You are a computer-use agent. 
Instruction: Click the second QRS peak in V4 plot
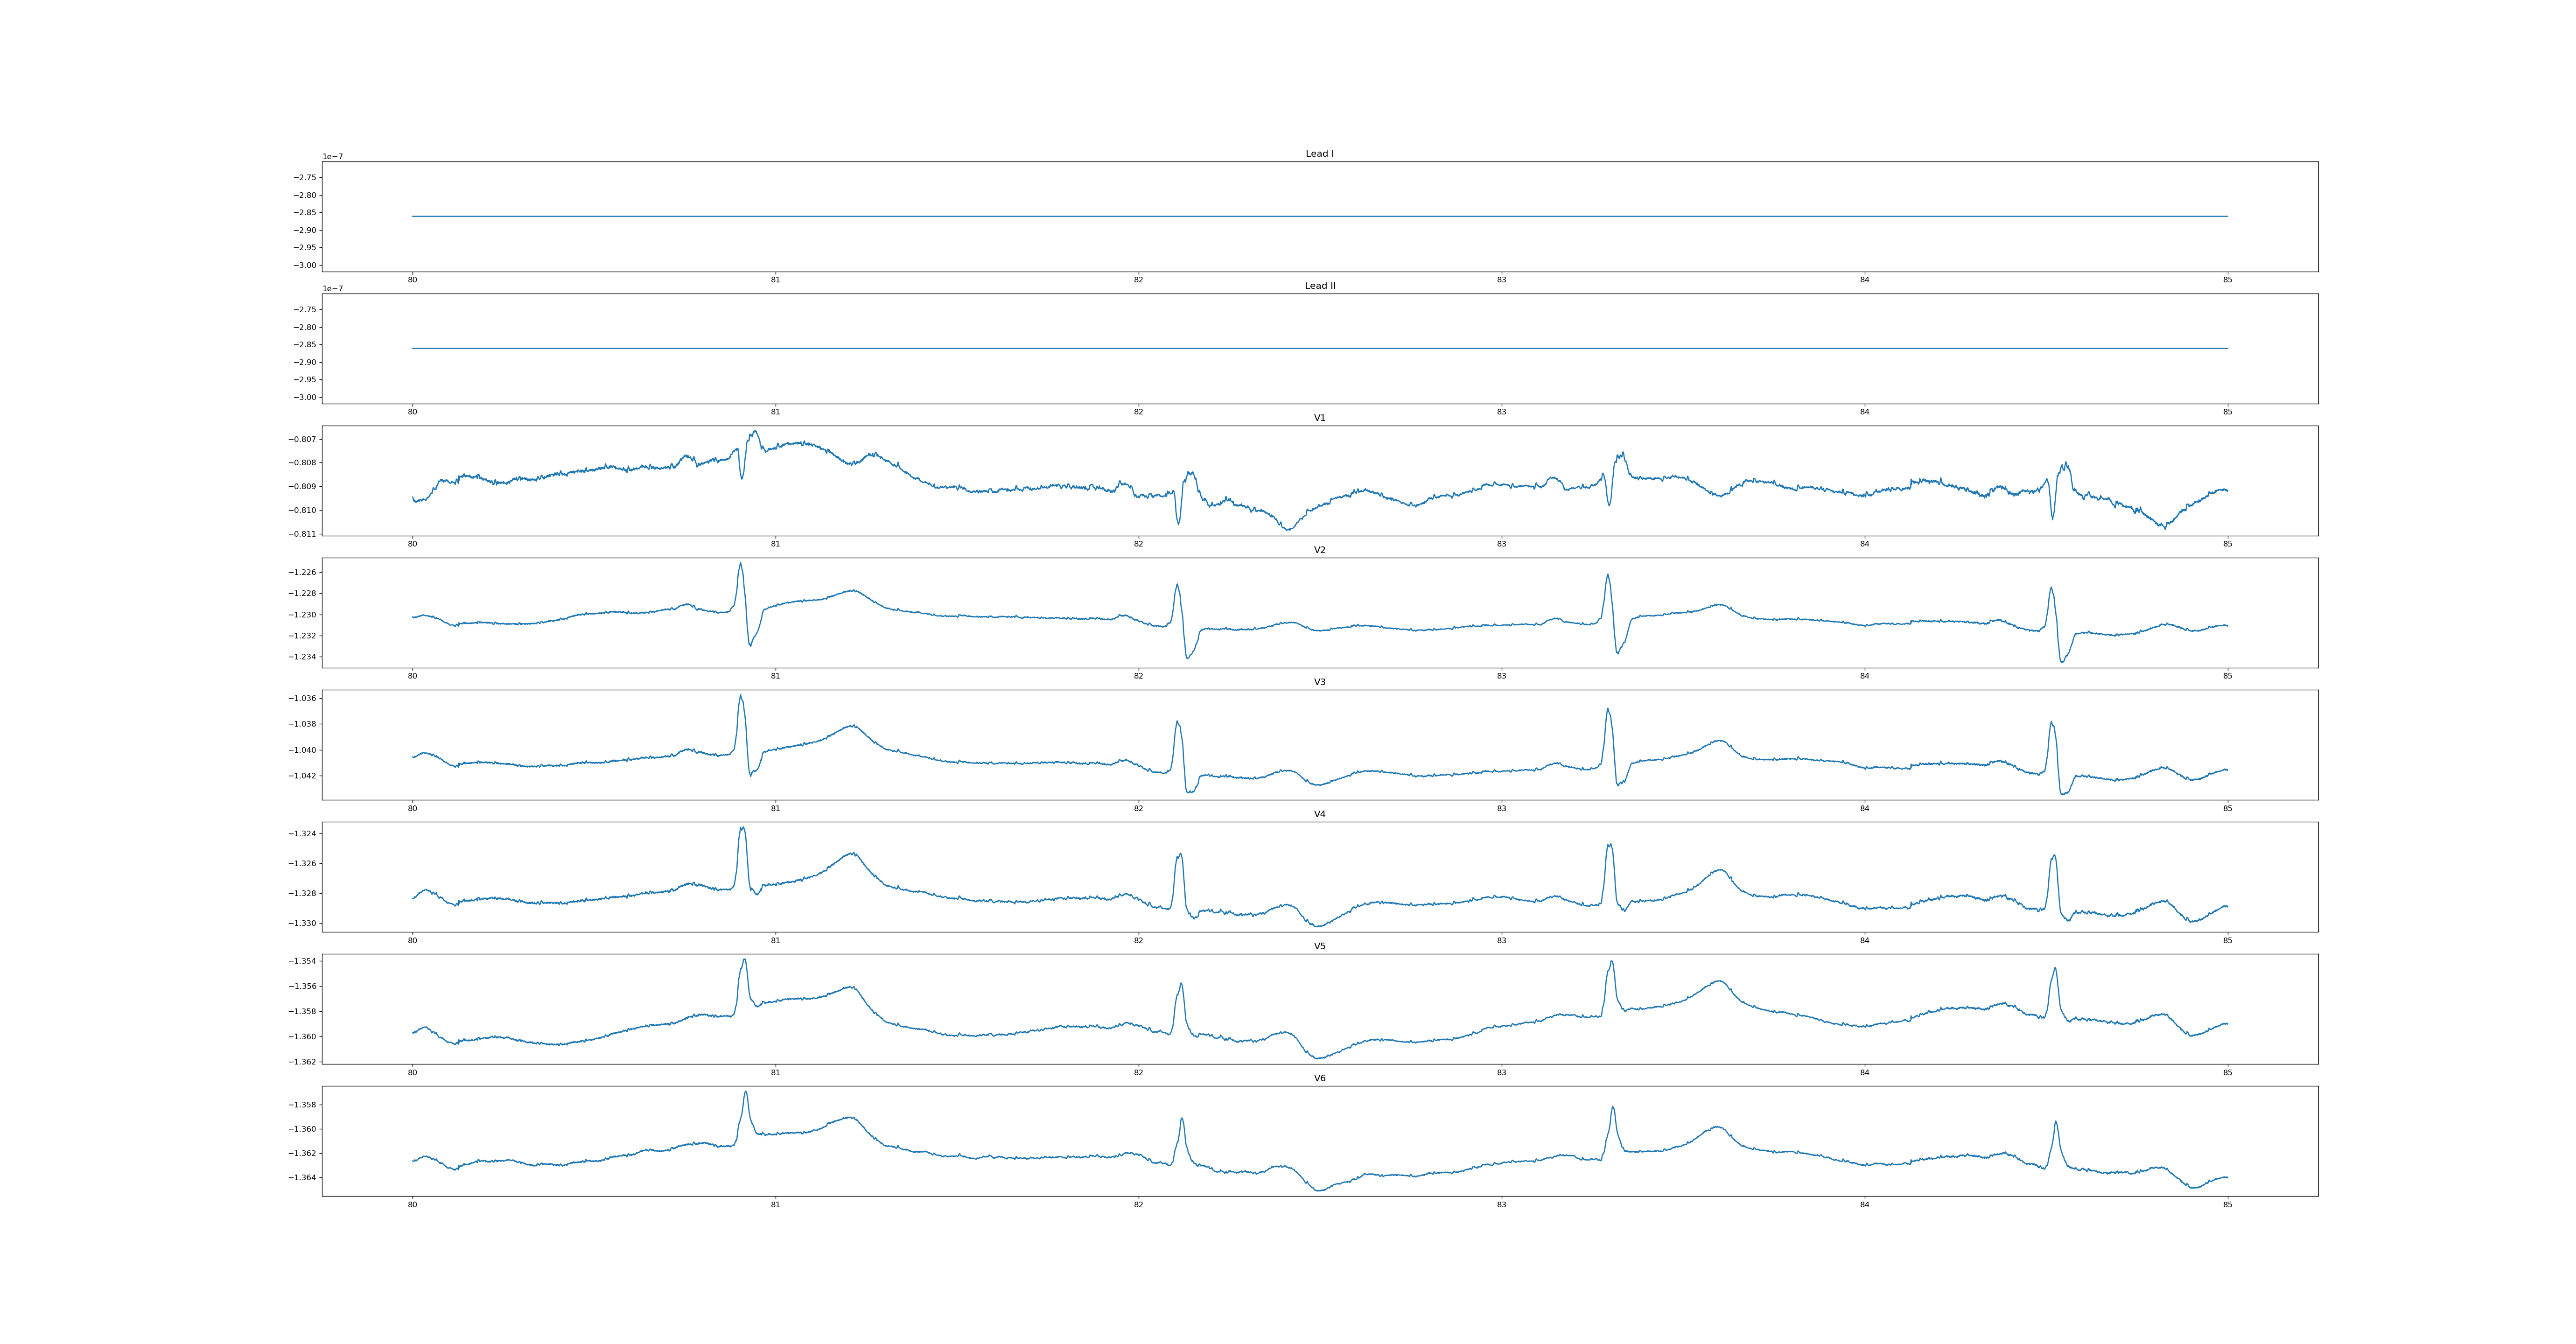coord(1180,855)
